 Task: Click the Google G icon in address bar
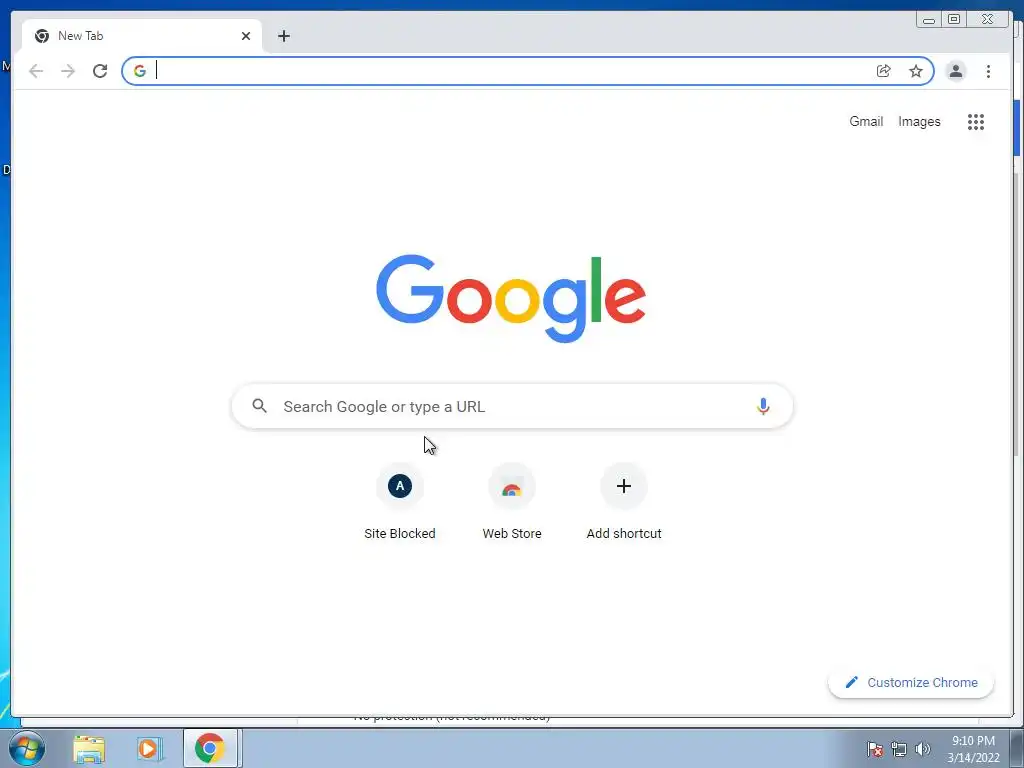point(140,71)
